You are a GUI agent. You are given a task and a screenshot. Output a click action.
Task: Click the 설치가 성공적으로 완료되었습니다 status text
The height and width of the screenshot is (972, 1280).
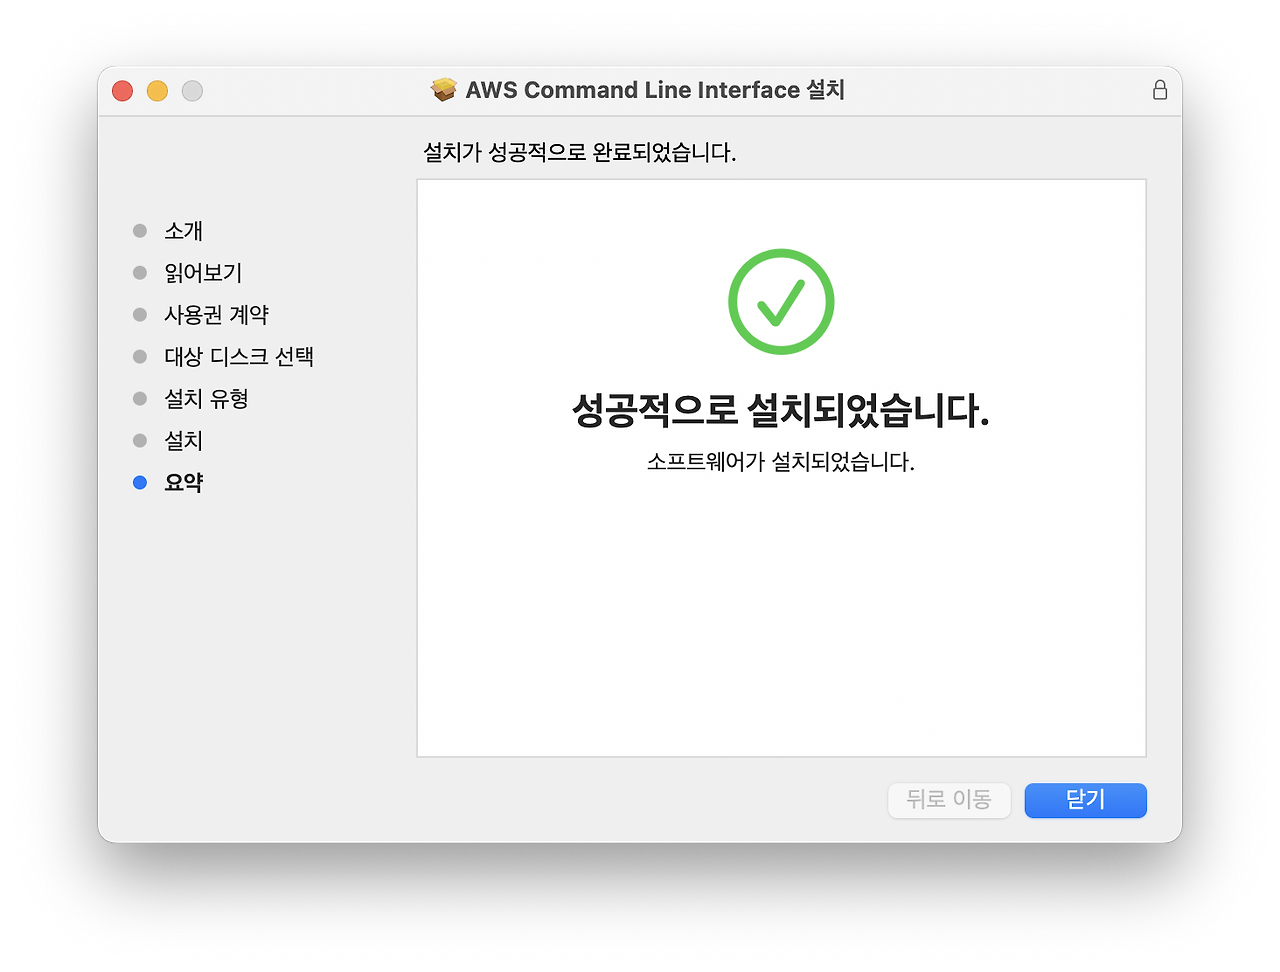click(x=578, y=152)
